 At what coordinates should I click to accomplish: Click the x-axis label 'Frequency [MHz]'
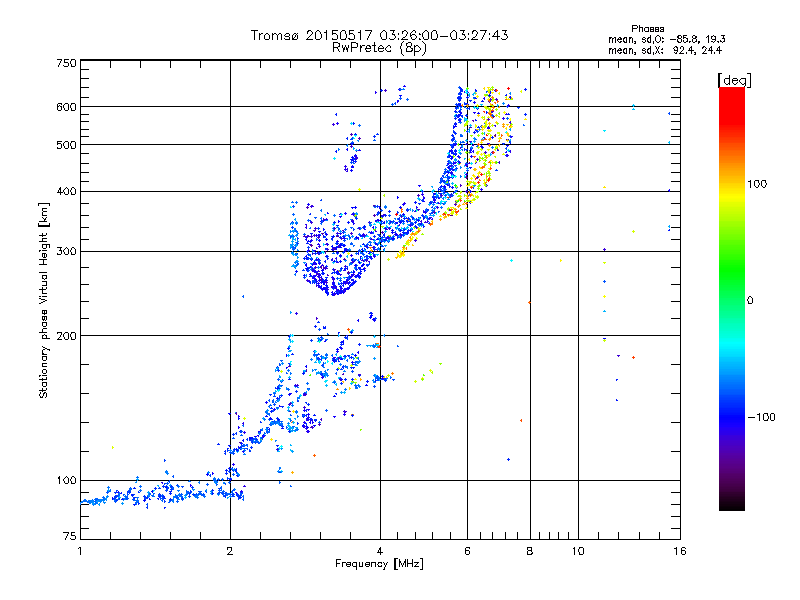pyautogui.click(x=379, y=564)
